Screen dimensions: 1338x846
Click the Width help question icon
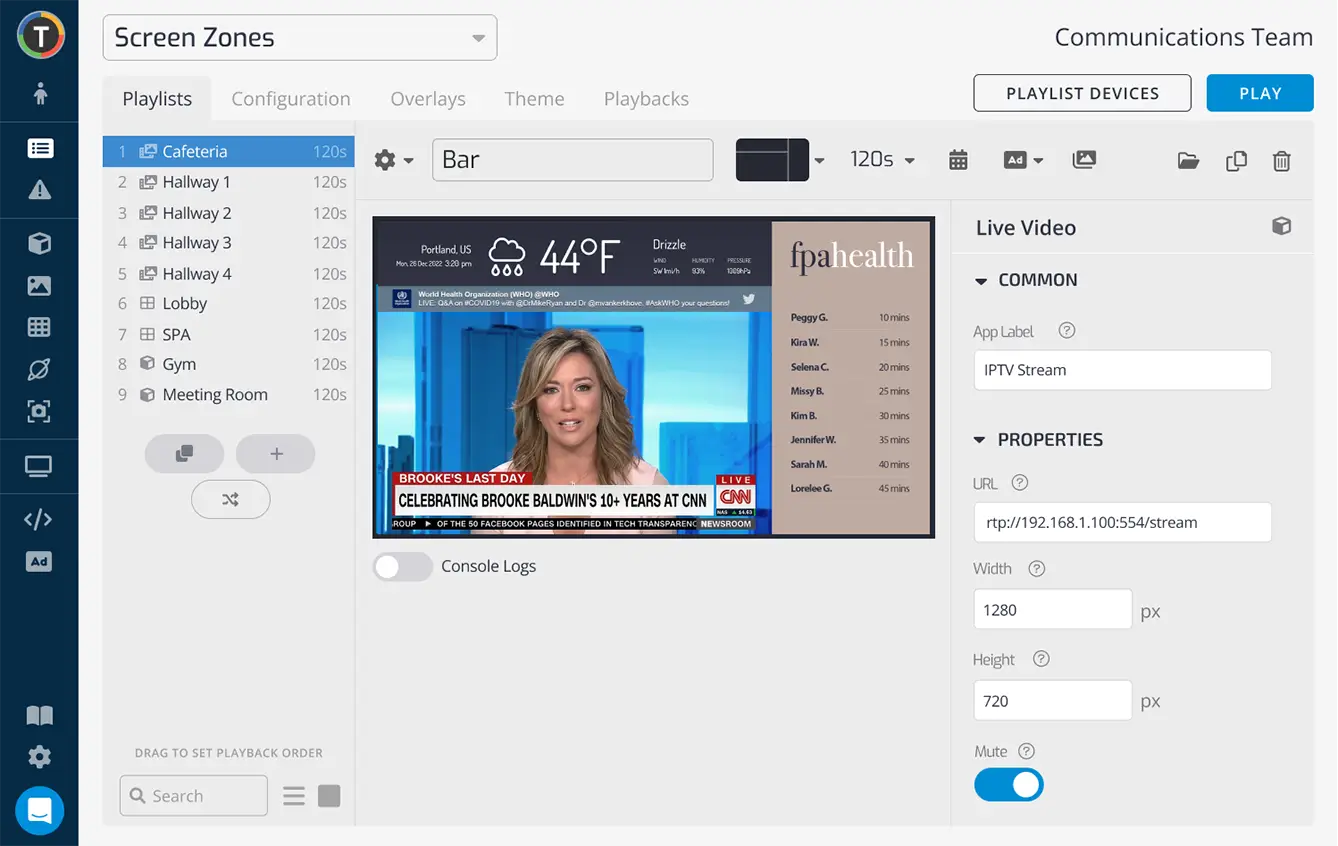point(1037,569)
